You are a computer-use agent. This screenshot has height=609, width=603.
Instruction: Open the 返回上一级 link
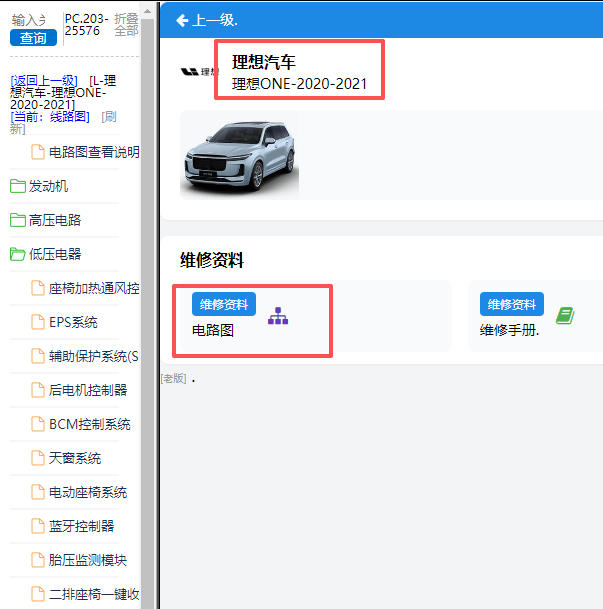44,81
